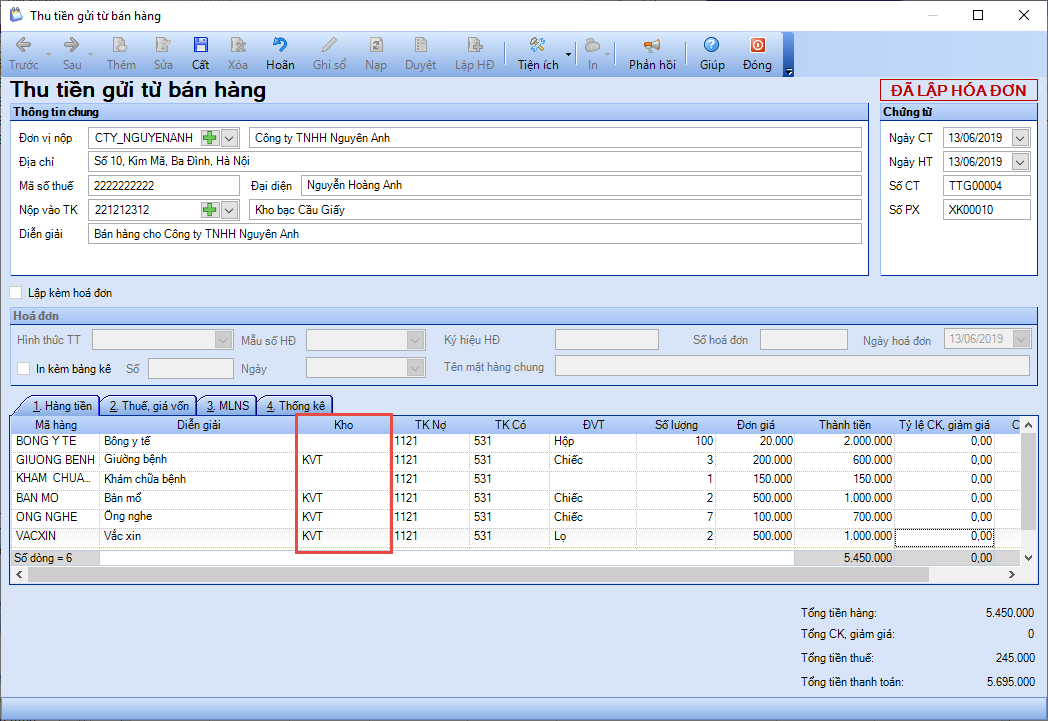The height and width of the screenshot is (721, 1048).
Task: Open the Ngày CT date picker
Action: [1020, 138]
